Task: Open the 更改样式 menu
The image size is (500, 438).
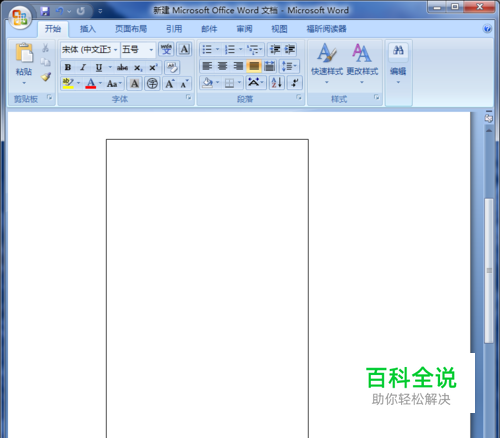Action: tap(362, 63)
